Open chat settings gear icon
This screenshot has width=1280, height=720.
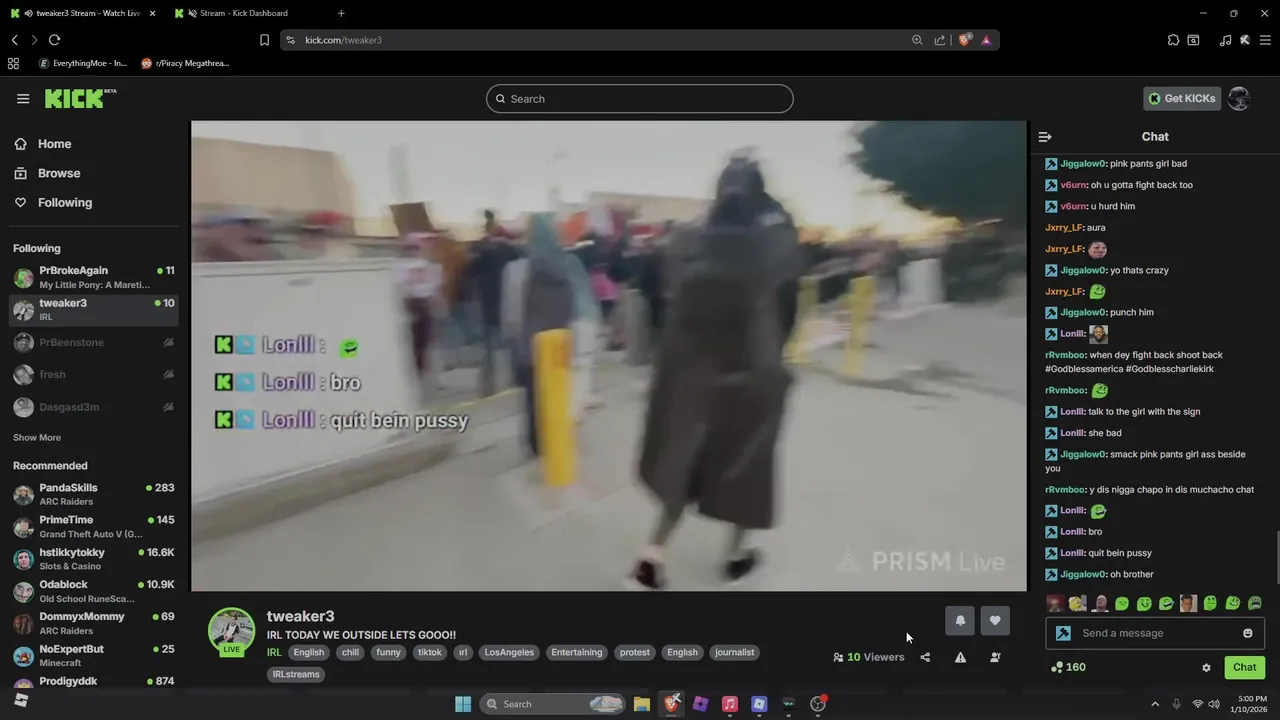pos(1206,667)
